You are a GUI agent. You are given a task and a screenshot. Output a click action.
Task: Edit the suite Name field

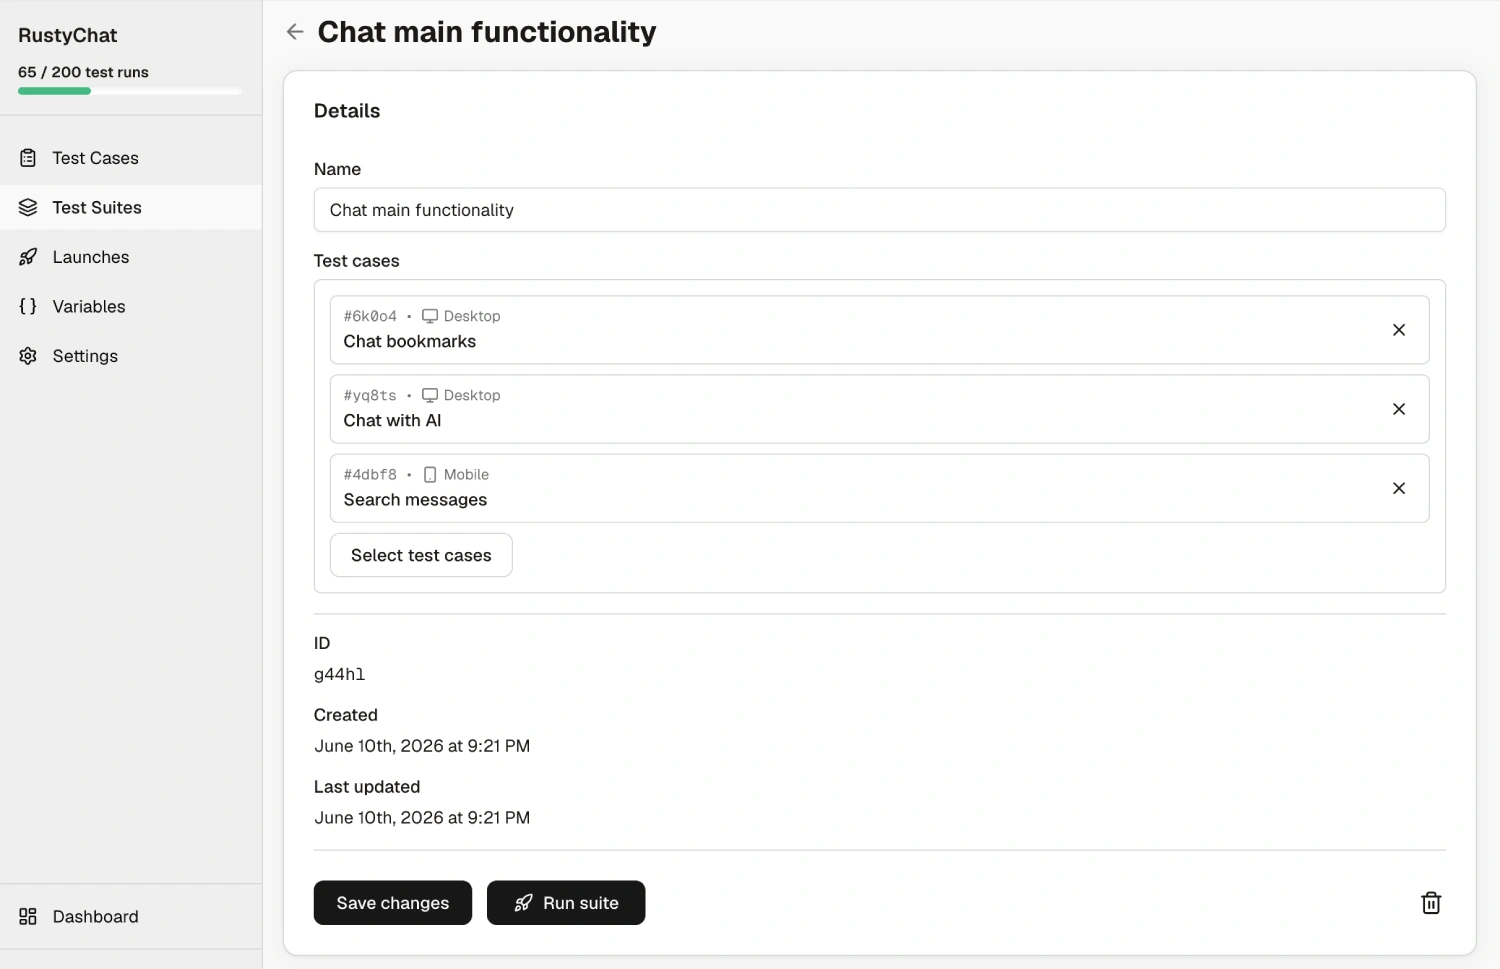pos(880,210)
